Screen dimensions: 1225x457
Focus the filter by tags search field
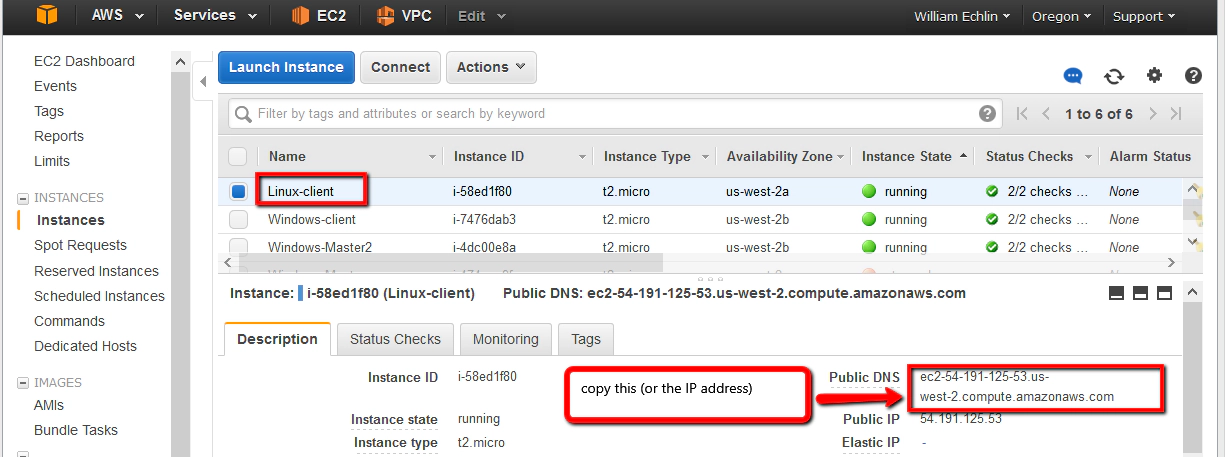click(x=610, y=114)
